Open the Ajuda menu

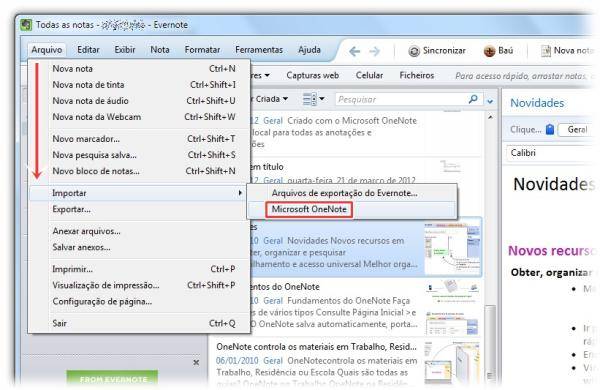[x=309, y=50]
